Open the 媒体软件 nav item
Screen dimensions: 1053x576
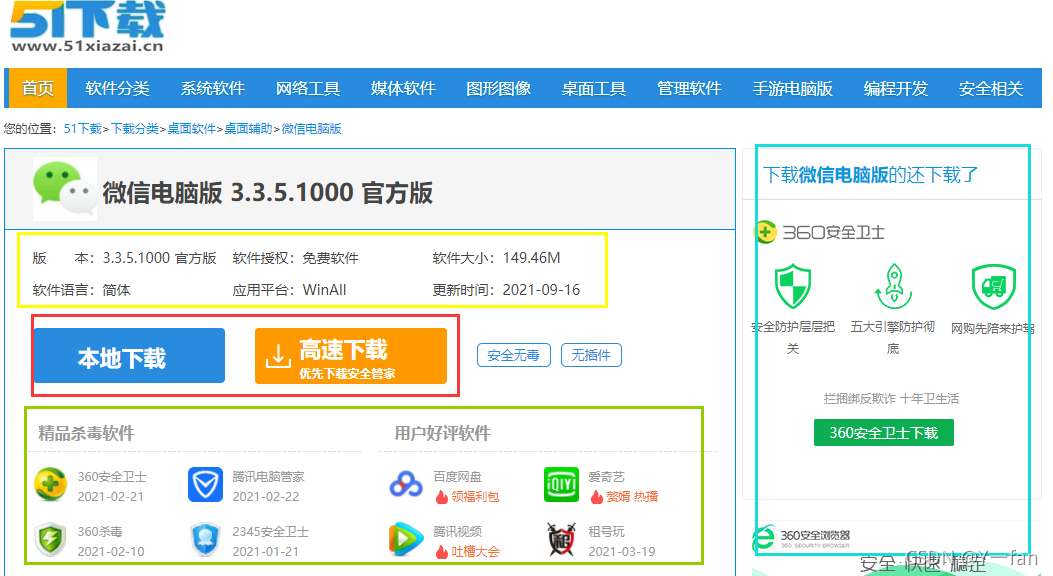click(x=404, y=88)
